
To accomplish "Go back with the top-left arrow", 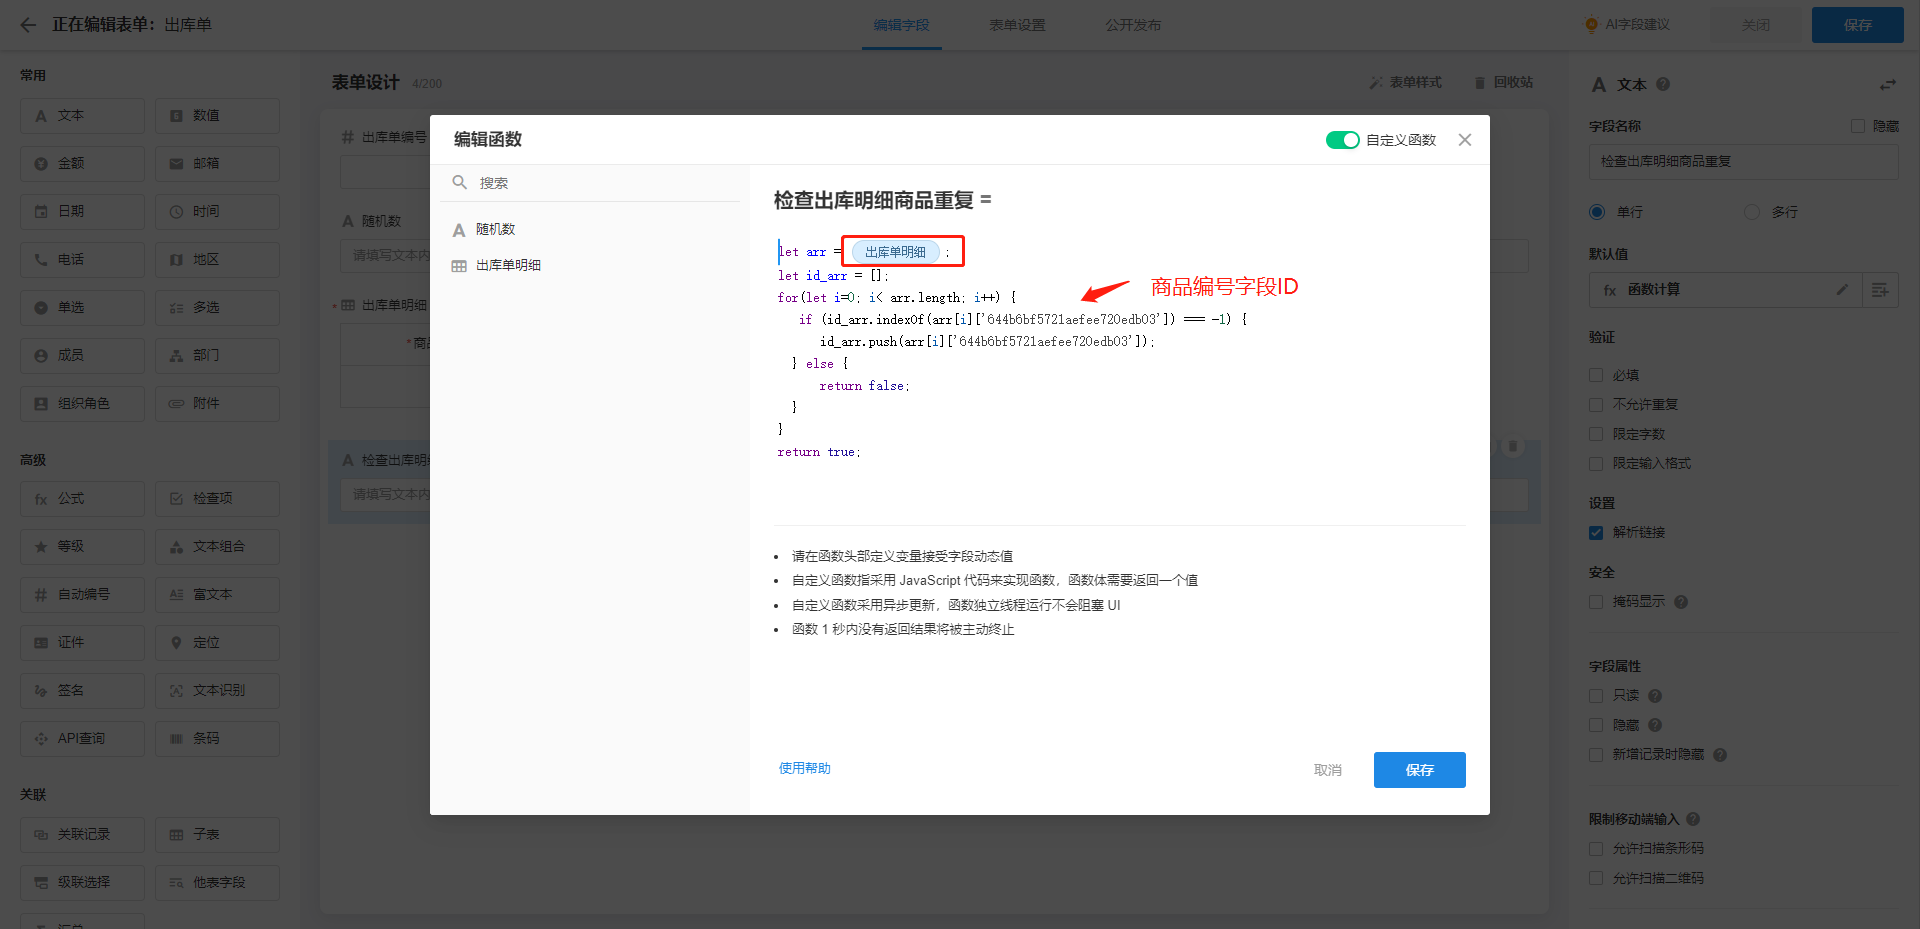I will 28,25.
